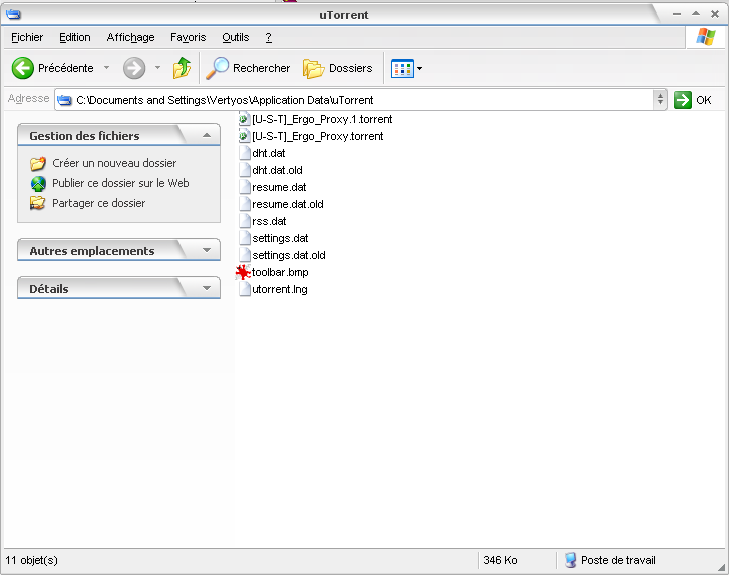Click the view mode (Affichage) icon
Viewport: 729px width, 575px height.
coord(402,68)
